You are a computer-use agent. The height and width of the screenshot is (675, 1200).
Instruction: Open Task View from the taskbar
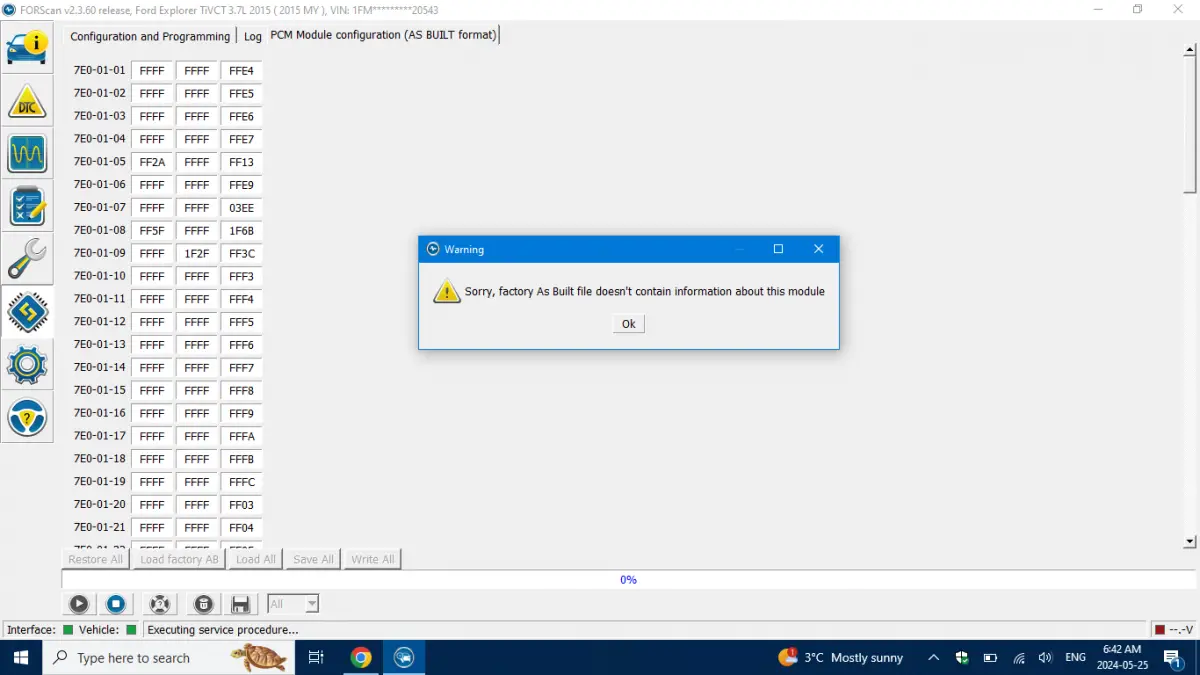pyautogui.click(x=316, y=657)
